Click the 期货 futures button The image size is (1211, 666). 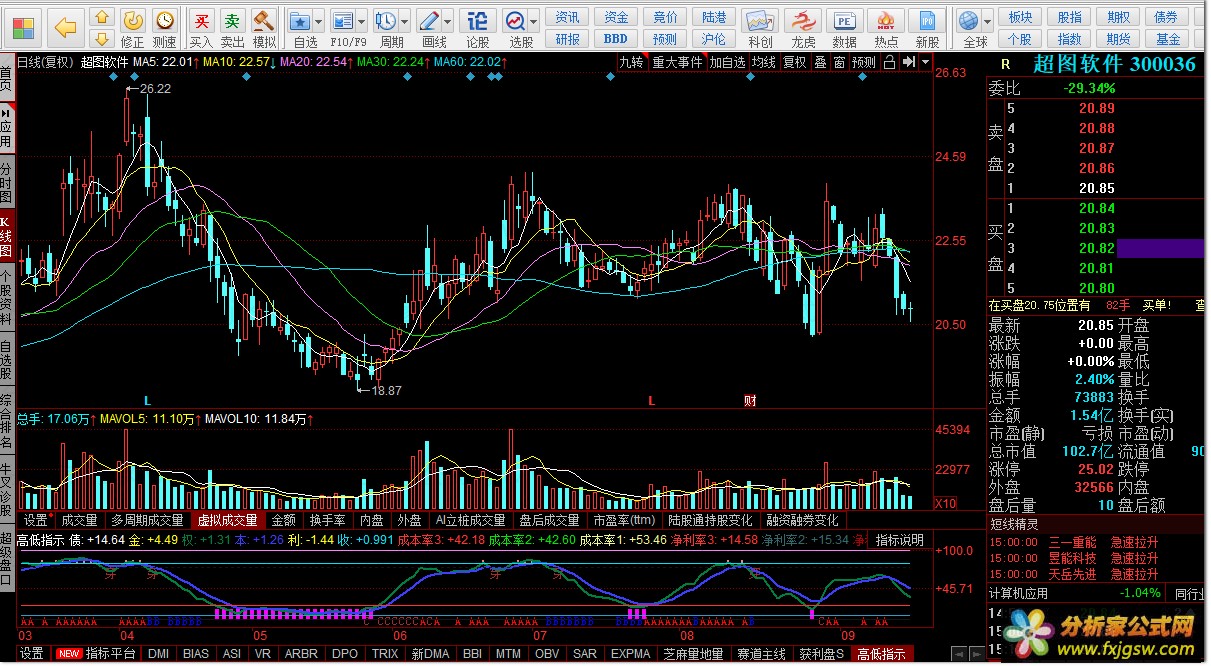tap(1118, 39)
